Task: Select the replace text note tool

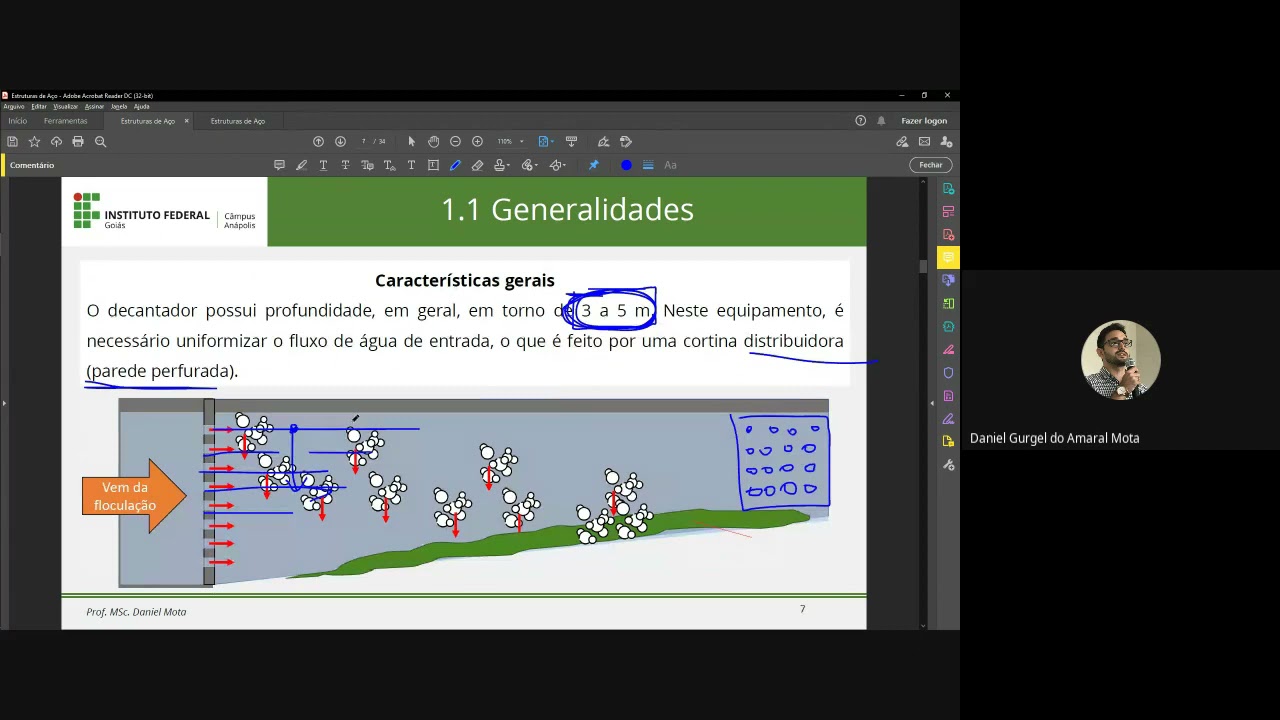Action: [367, 165]
